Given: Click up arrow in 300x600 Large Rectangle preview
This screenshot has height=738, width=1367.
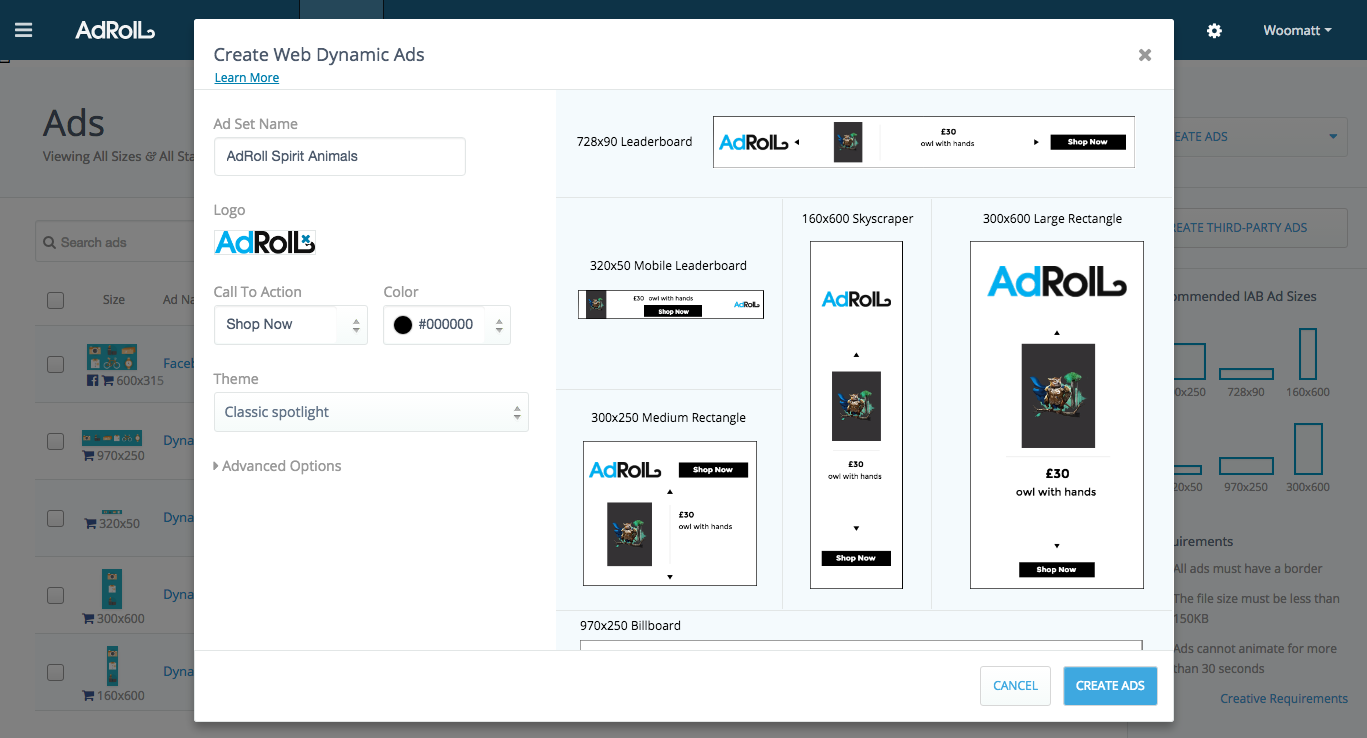Looking at the screenshot, I should tap(1057, 332).
